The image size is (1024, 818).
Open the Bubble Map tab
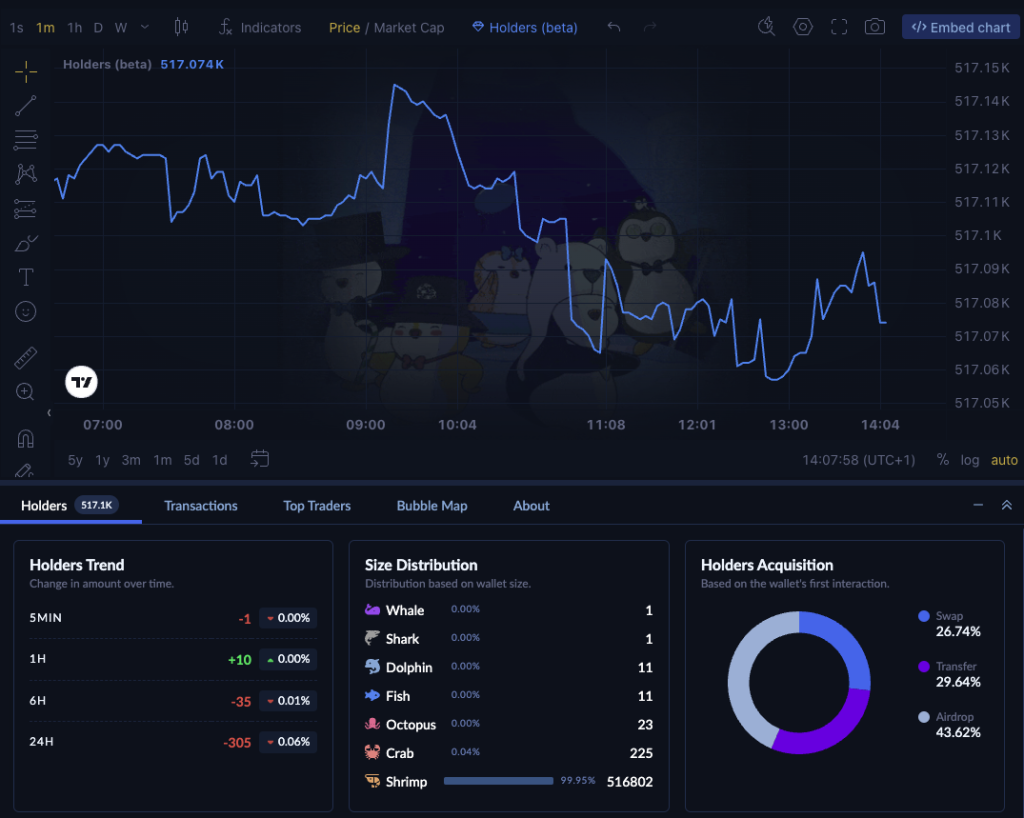pos(432,506)
